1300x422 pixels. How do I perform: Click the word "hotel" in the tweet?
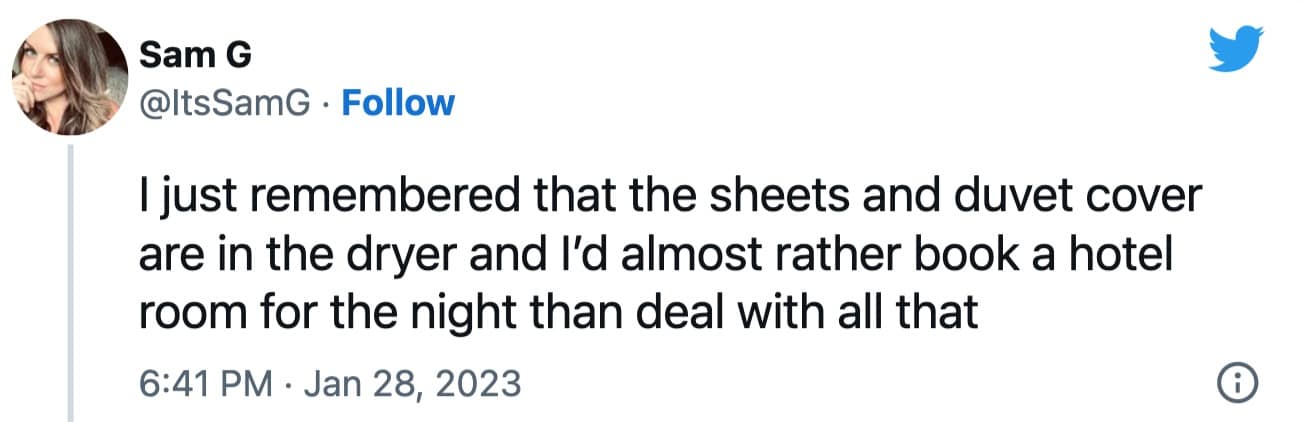[1120, 256]
